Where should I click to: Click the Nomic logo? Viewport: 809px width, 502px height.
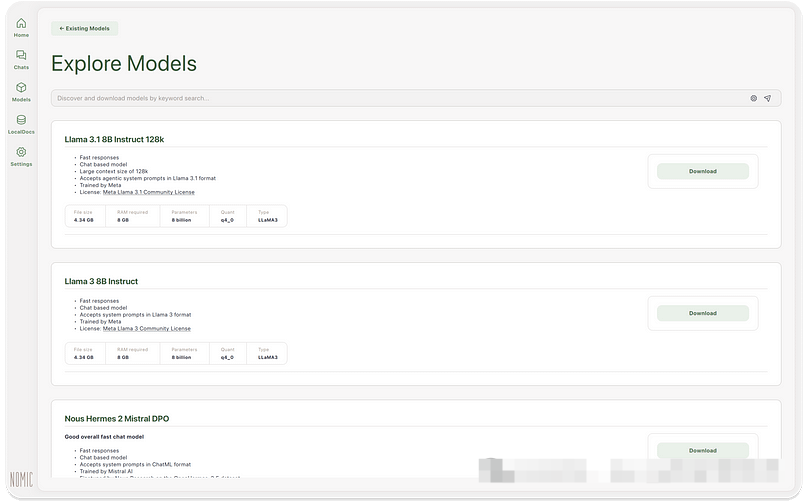click(21, 479)
